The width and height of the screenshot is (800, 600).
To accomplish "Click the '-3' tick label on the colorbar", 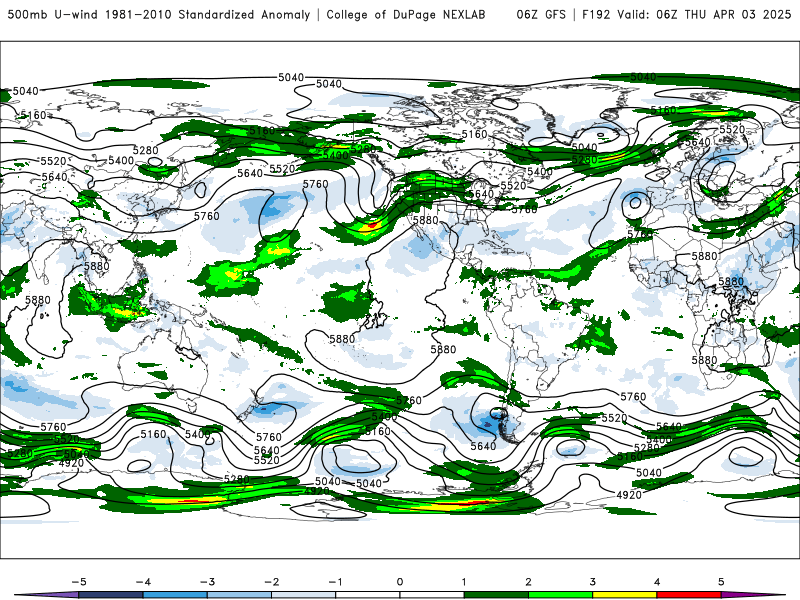I will coord(207,582).
